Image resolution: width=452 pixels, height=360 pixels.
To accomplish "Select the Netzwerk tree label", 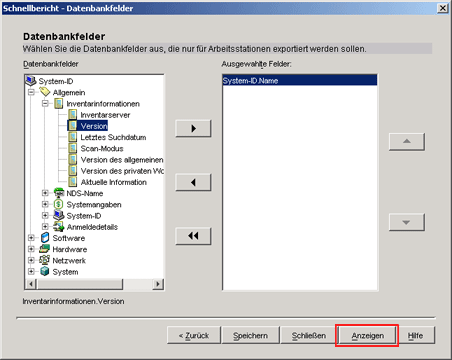I will pyautogui.click(x=69, y=260).
